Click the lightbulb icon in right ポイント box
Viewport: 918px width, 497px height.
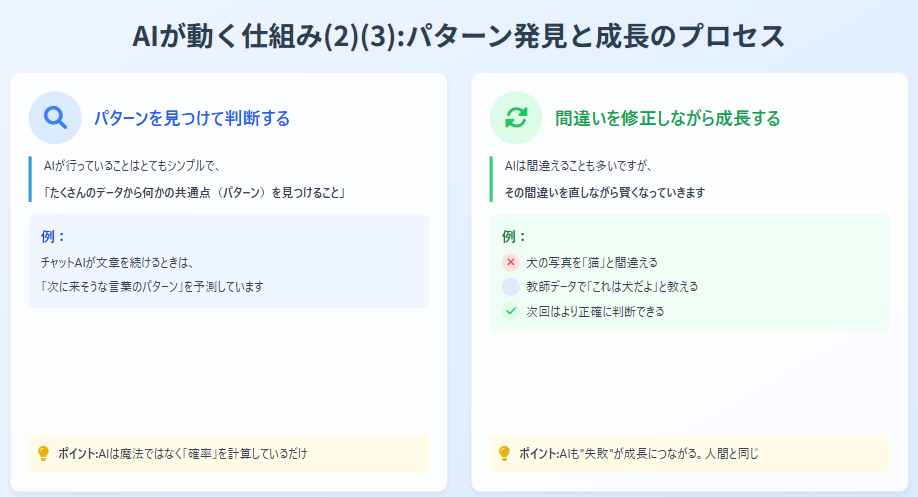tap(504, 453)
